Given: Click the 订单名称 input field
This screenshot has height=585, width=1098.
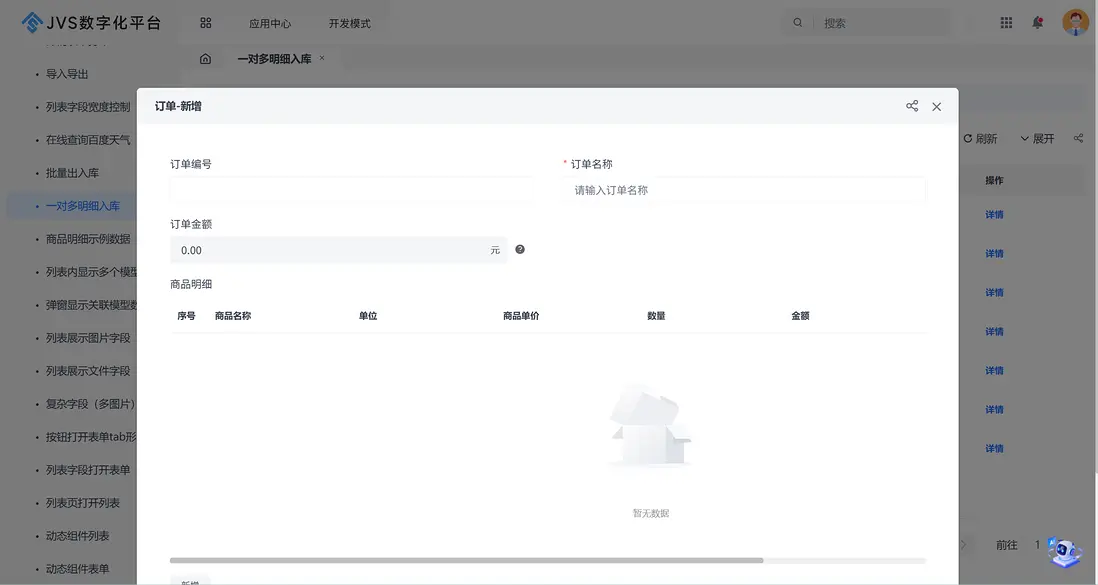Looking at the screenshot, I should click(744, 190).
